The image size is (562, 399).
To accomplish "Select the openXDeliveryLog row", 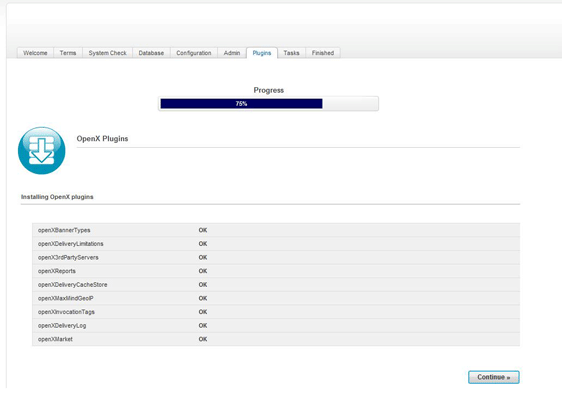I will (276, 326).
